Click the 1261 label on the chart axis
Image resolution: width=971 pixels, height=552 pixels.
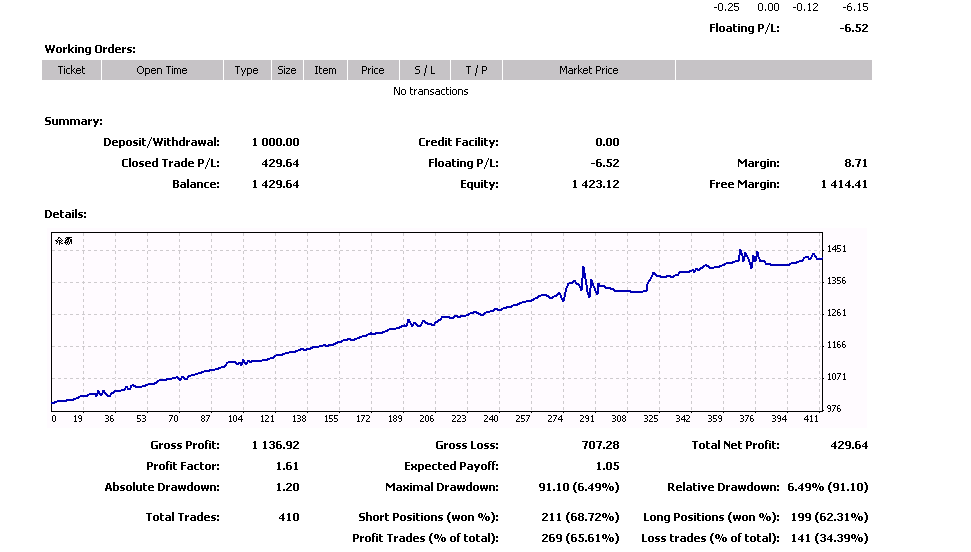click(x=837, y=313)
